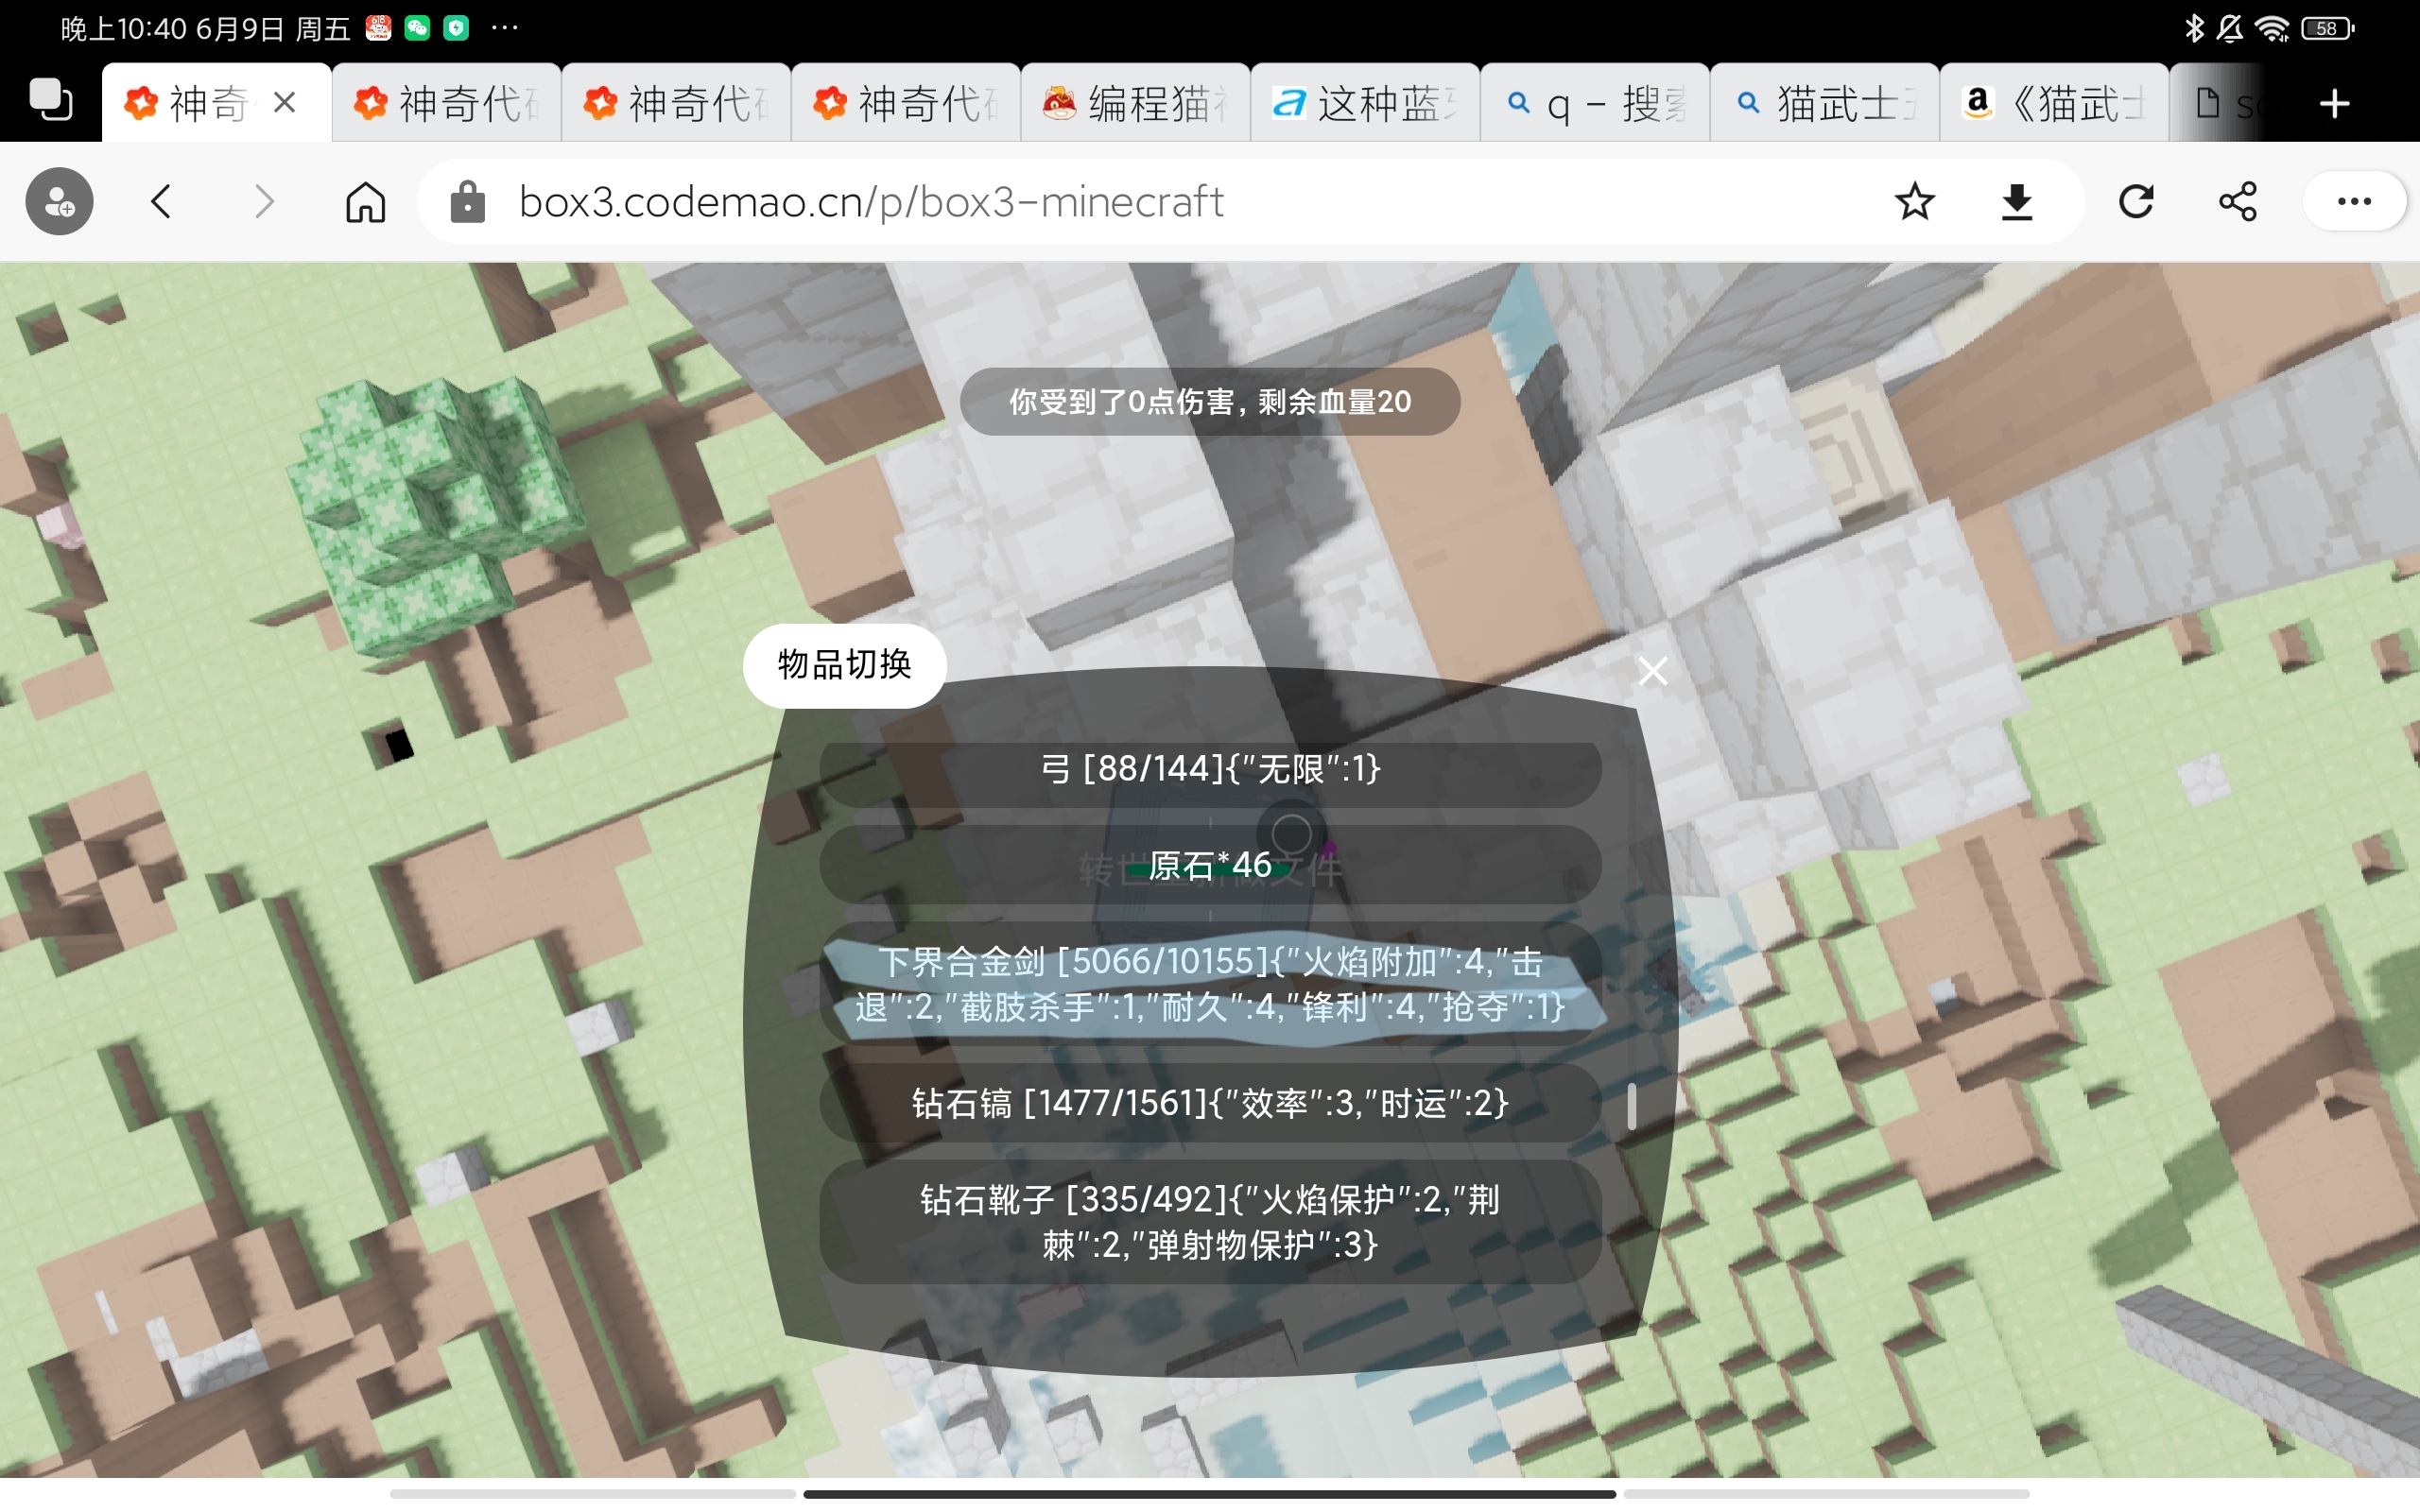Screen dimensions: 2420x1512
Task: Open the tab switcher icon
Action: coord(50,101)
